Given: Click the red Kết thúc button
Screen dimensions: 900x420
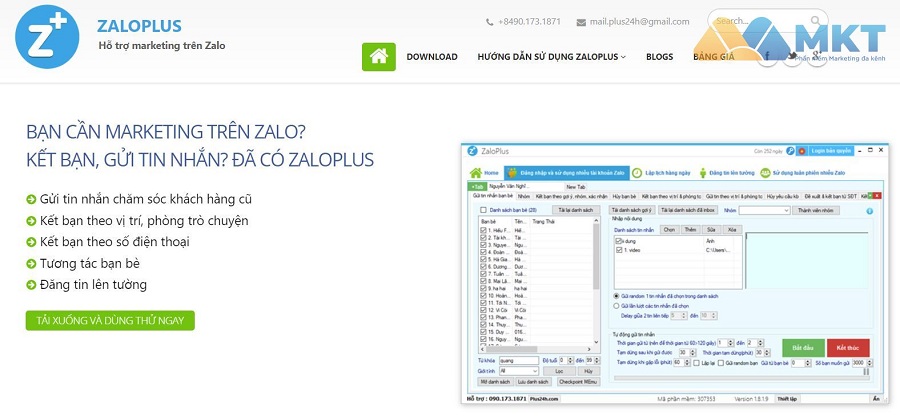Looking at the screenshot, I should pyautogui.click(x=848, y=348).
